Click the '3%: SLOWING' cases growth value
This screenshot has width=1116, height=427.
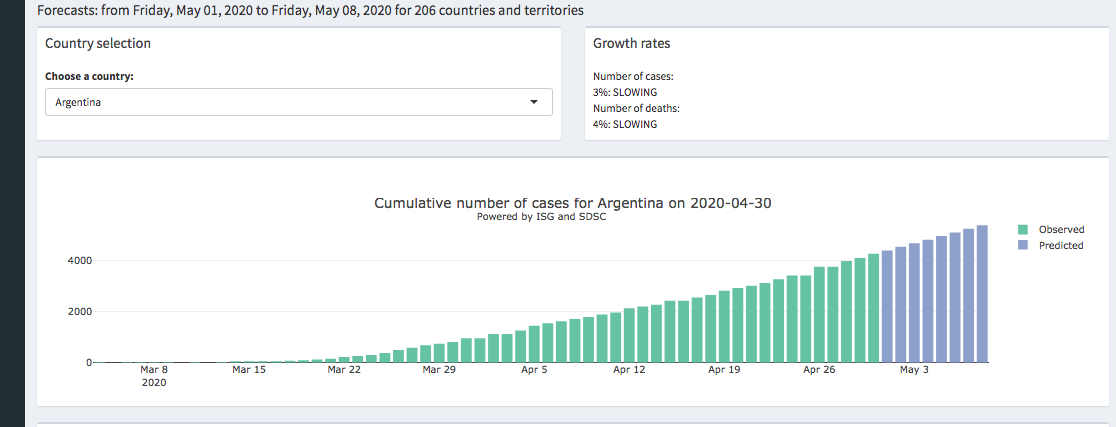pyautogui.click(x=624, y=92)
